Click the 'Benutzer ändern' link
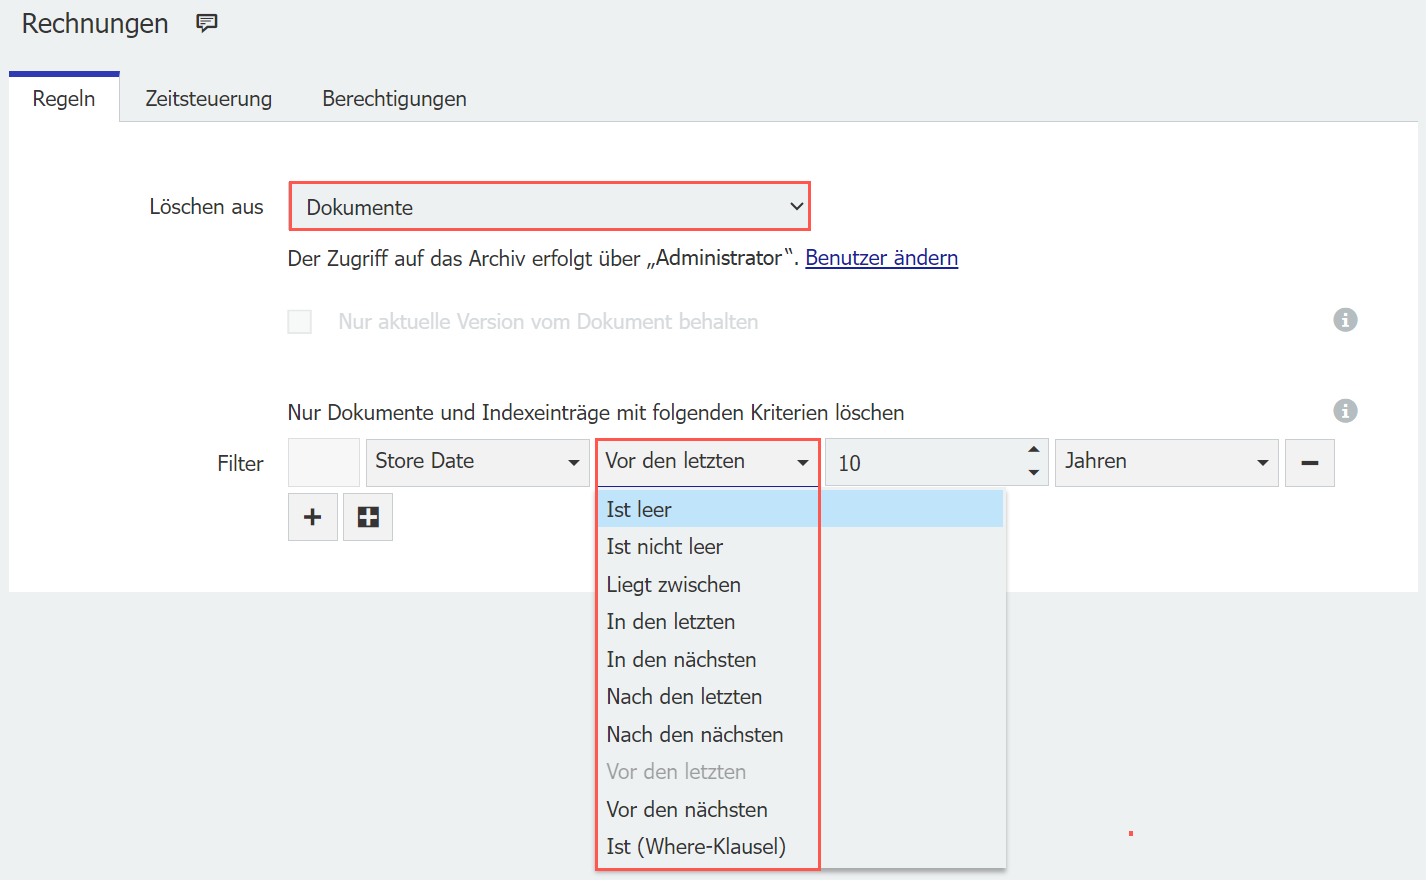Screen dimensions: 1426x880 [881, 257]
